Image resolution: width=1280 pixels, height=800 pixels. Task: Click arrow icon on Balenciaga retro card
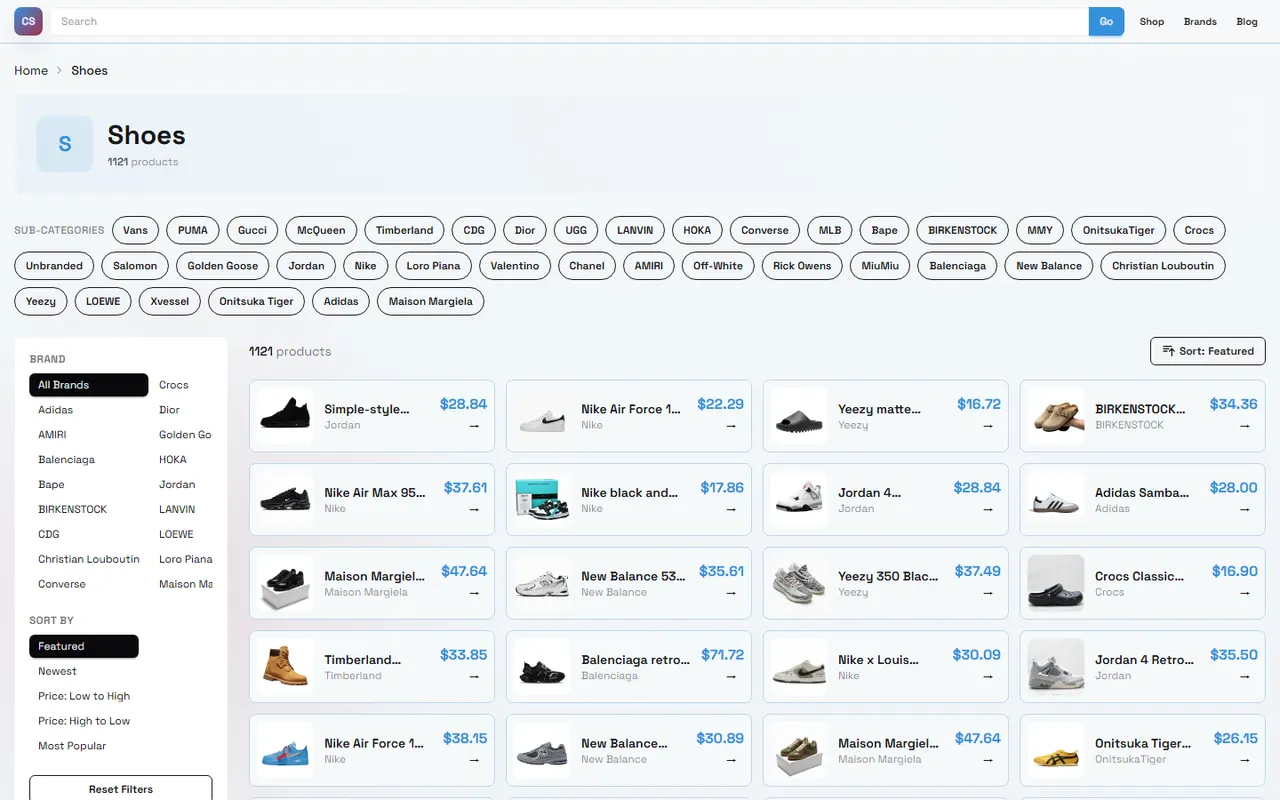point(731,676)
